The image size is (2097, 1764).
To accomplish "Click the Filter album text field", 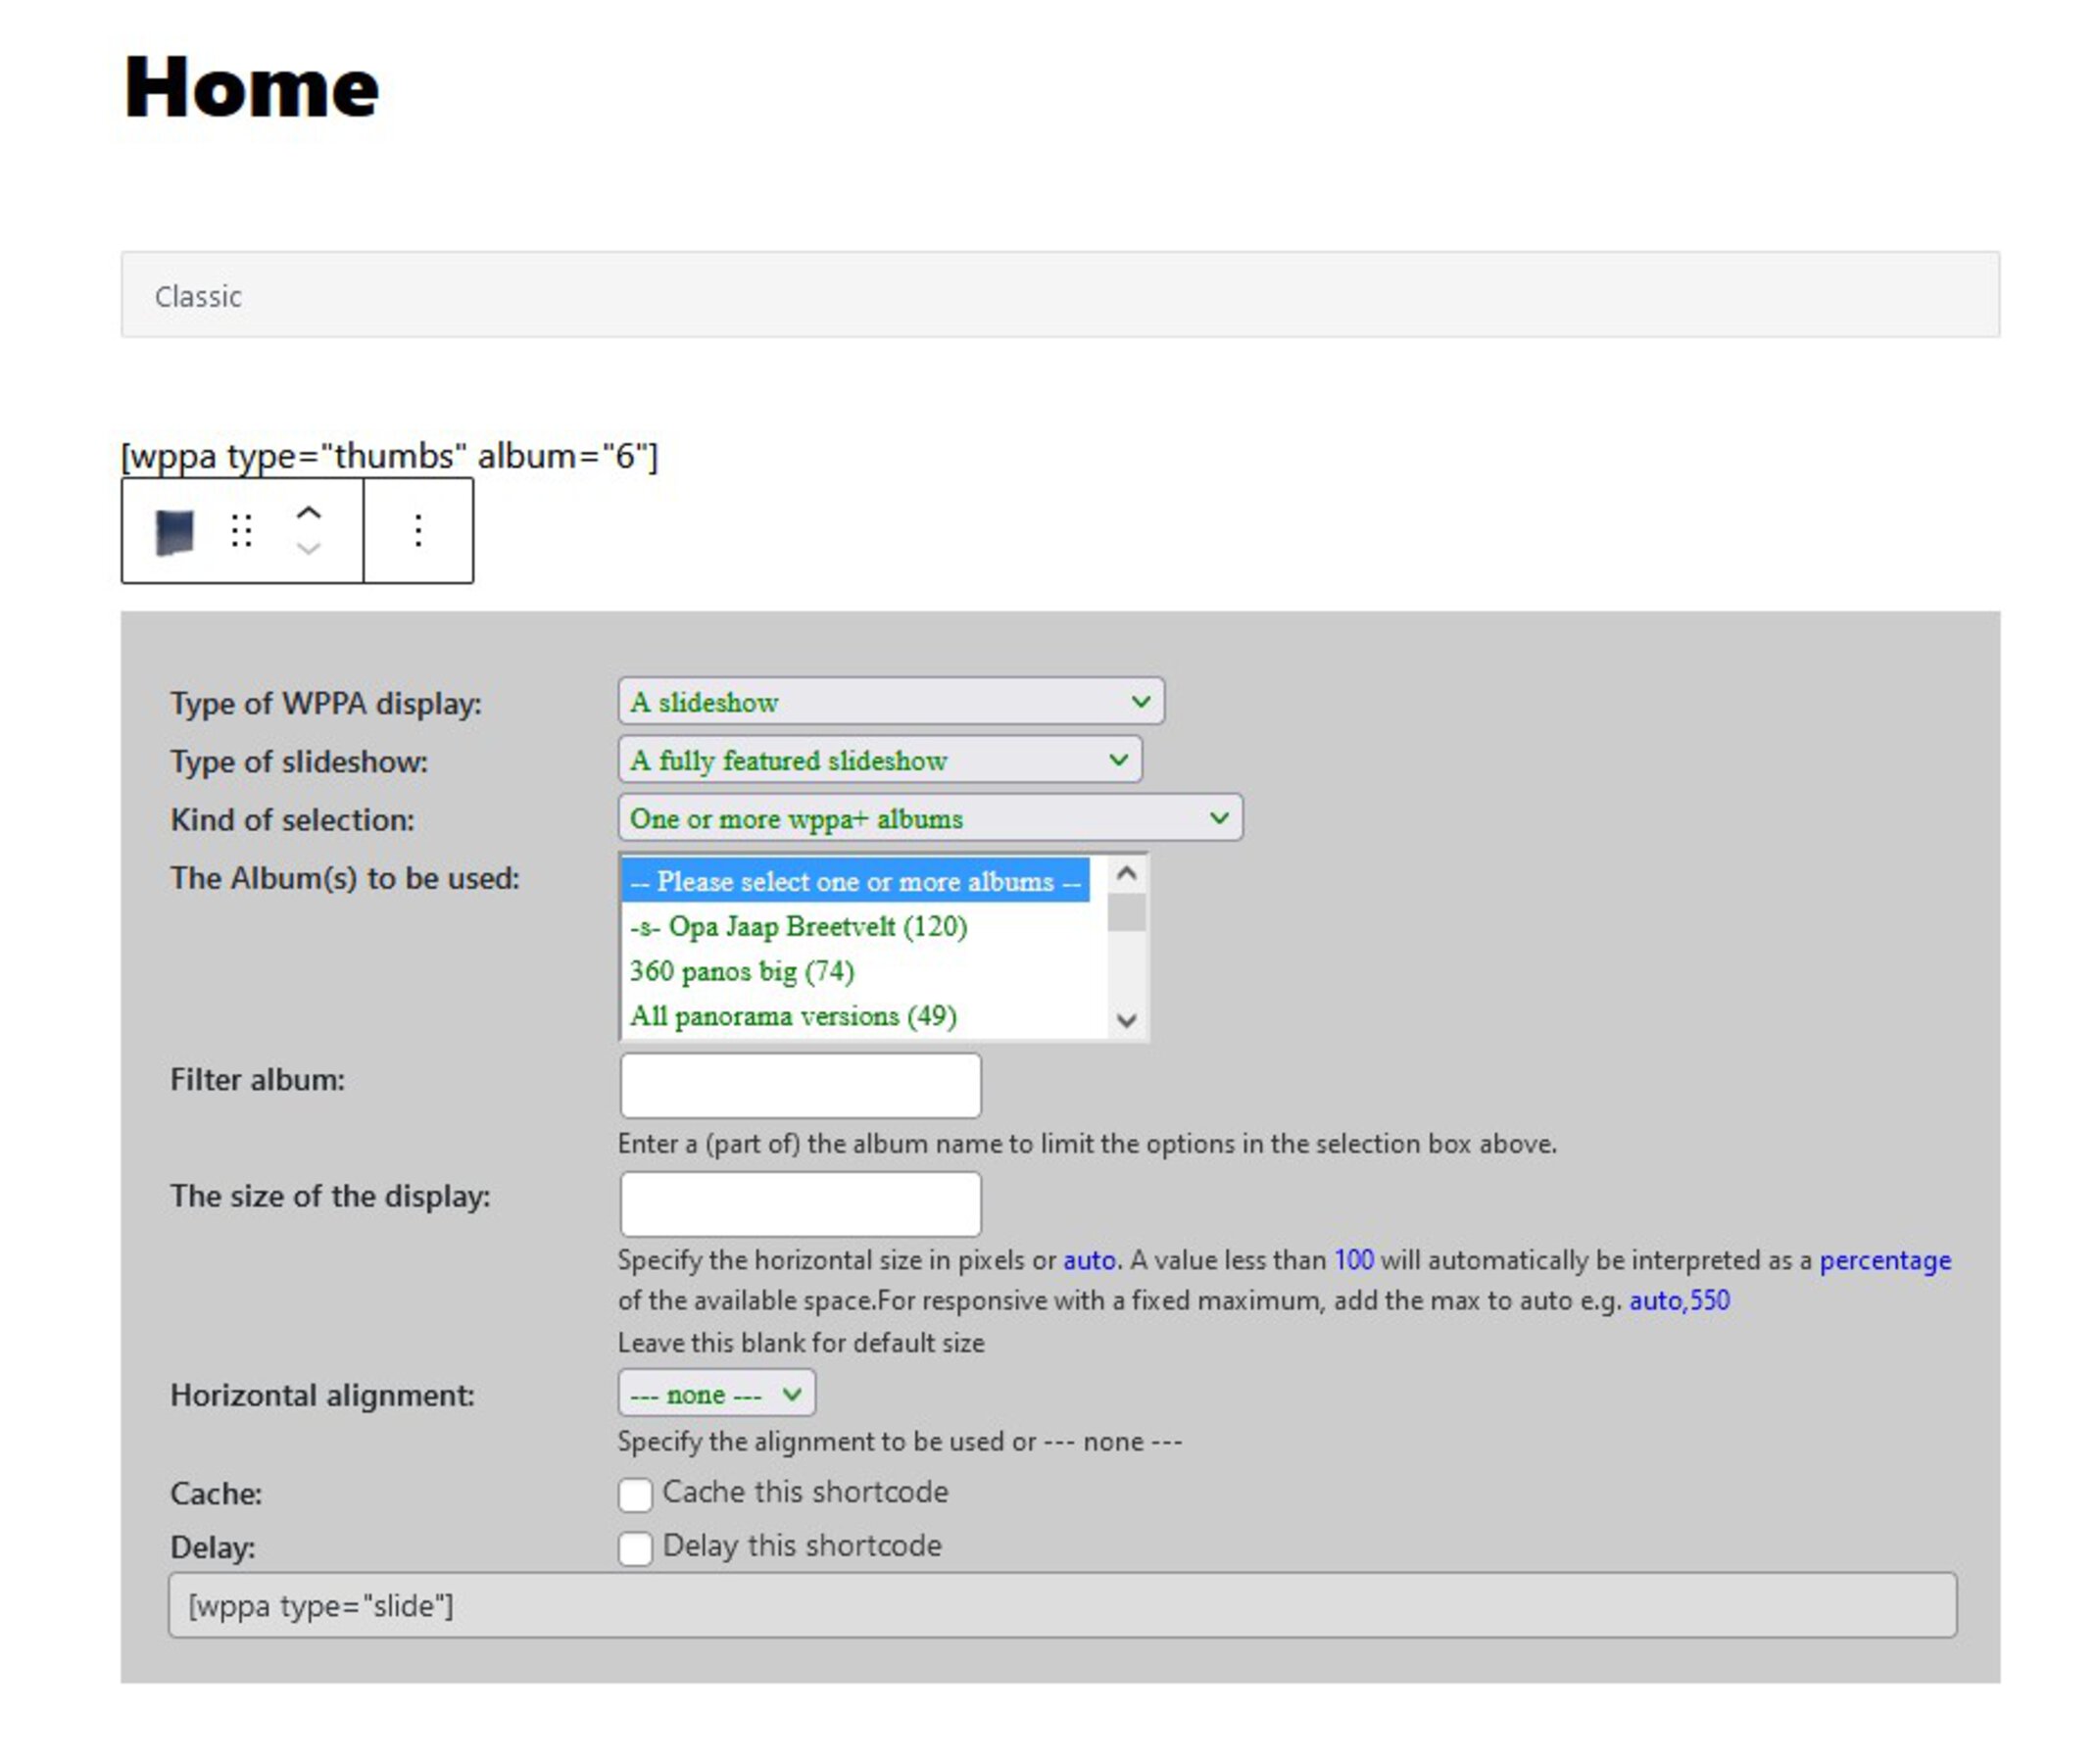I will (800, 1085).
